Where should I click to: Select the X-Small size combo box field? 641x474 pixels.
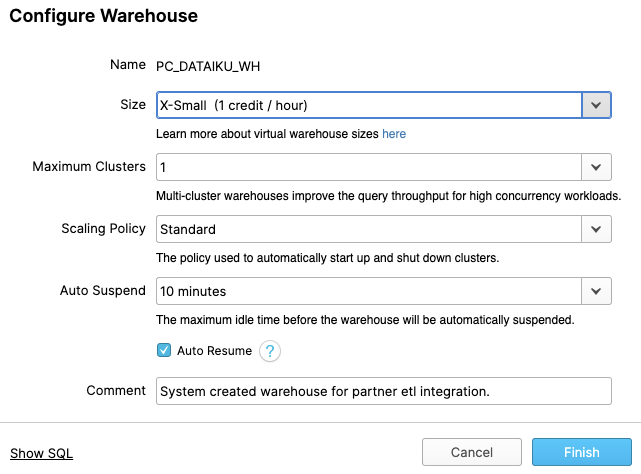click(x=368, y=105)
